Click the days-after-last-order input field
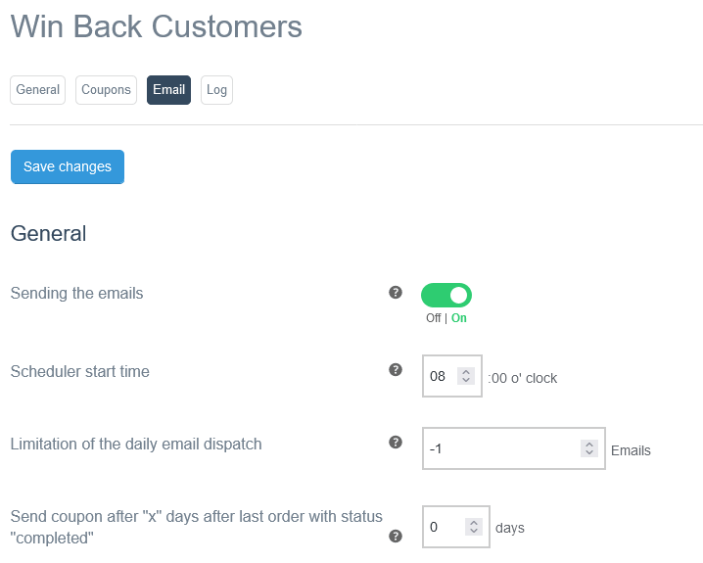This screenshot has height=563, width=703. [442, 527]
